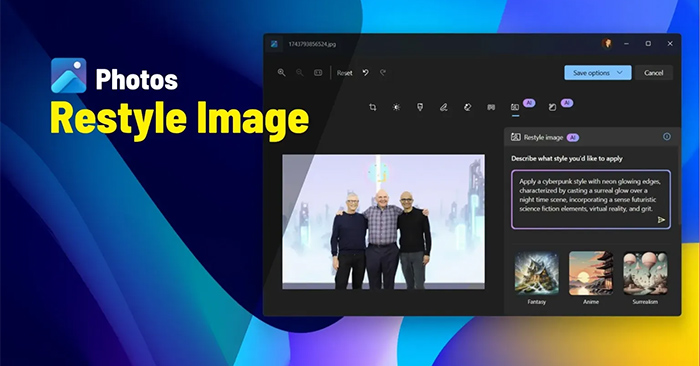Choose the Fantasy style thumbnail
700x366 pixels.
(x=537, y=273)
